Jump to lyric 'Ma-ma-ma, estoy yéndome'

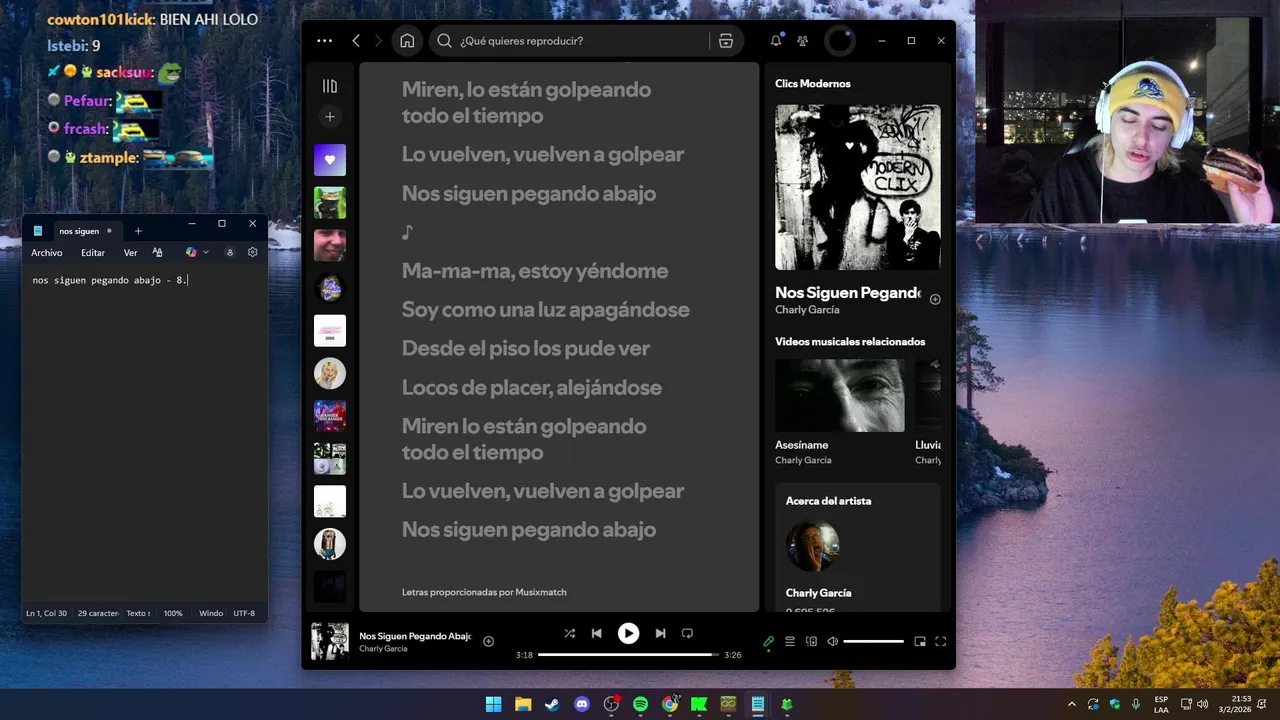click(x=535, y=271)
